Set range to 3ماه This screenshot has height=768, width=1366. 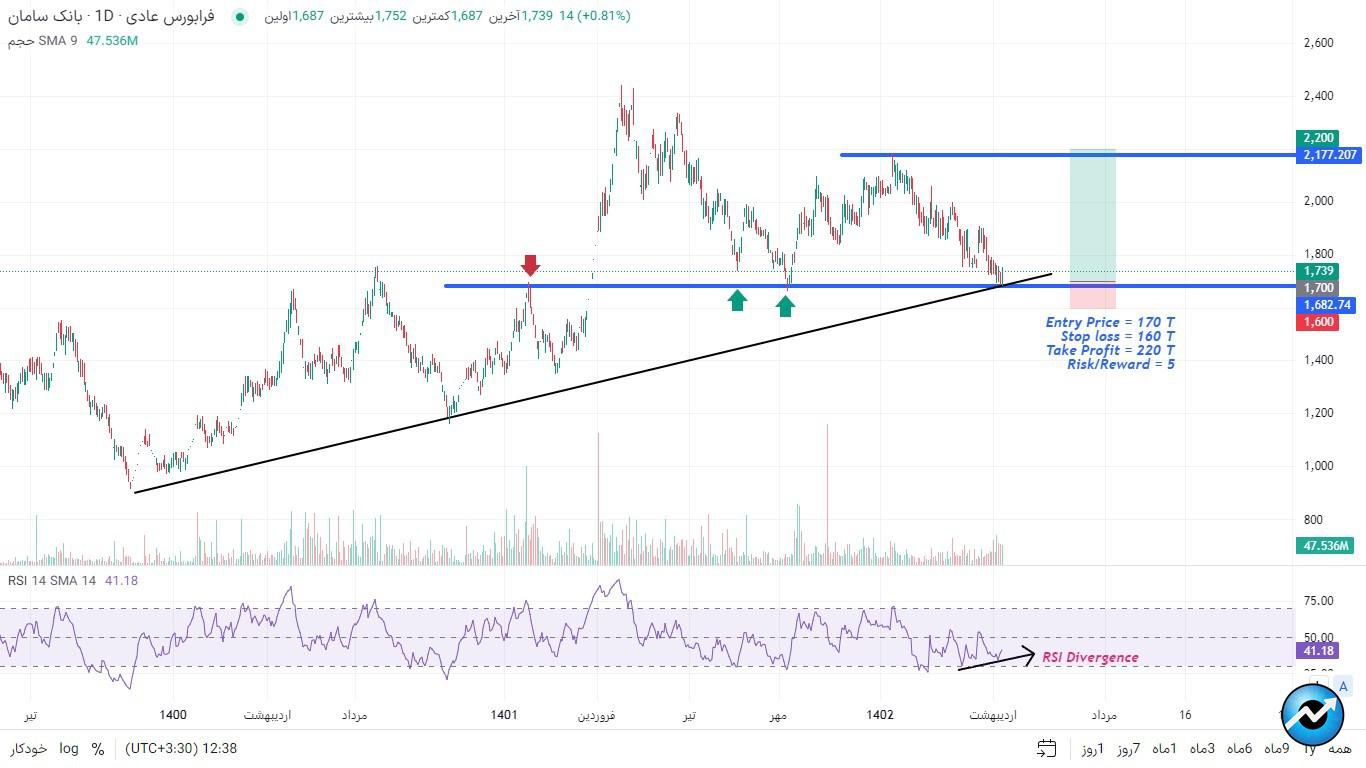(x=1201, y=749)
